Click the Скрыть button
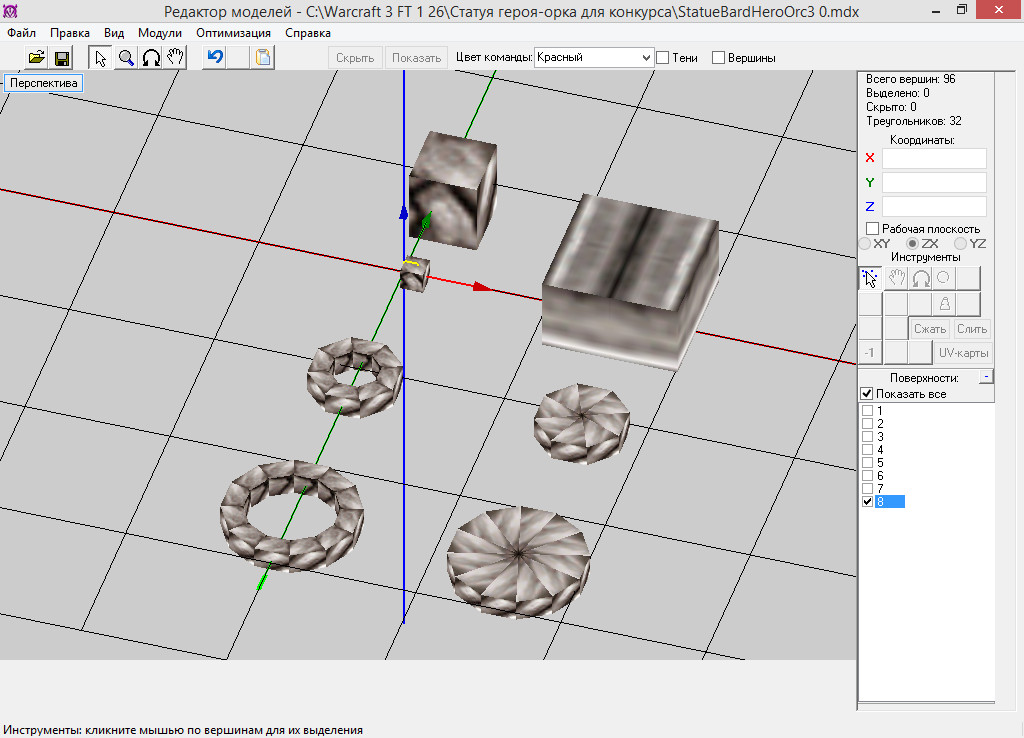 (355, 57)
